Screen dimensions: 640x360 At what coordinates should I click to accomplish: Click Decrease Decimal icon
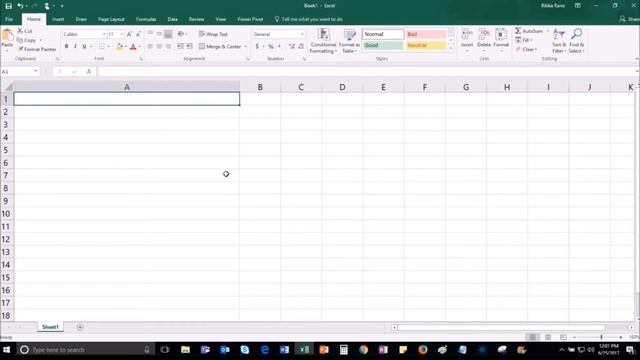(x=301, y=47)
